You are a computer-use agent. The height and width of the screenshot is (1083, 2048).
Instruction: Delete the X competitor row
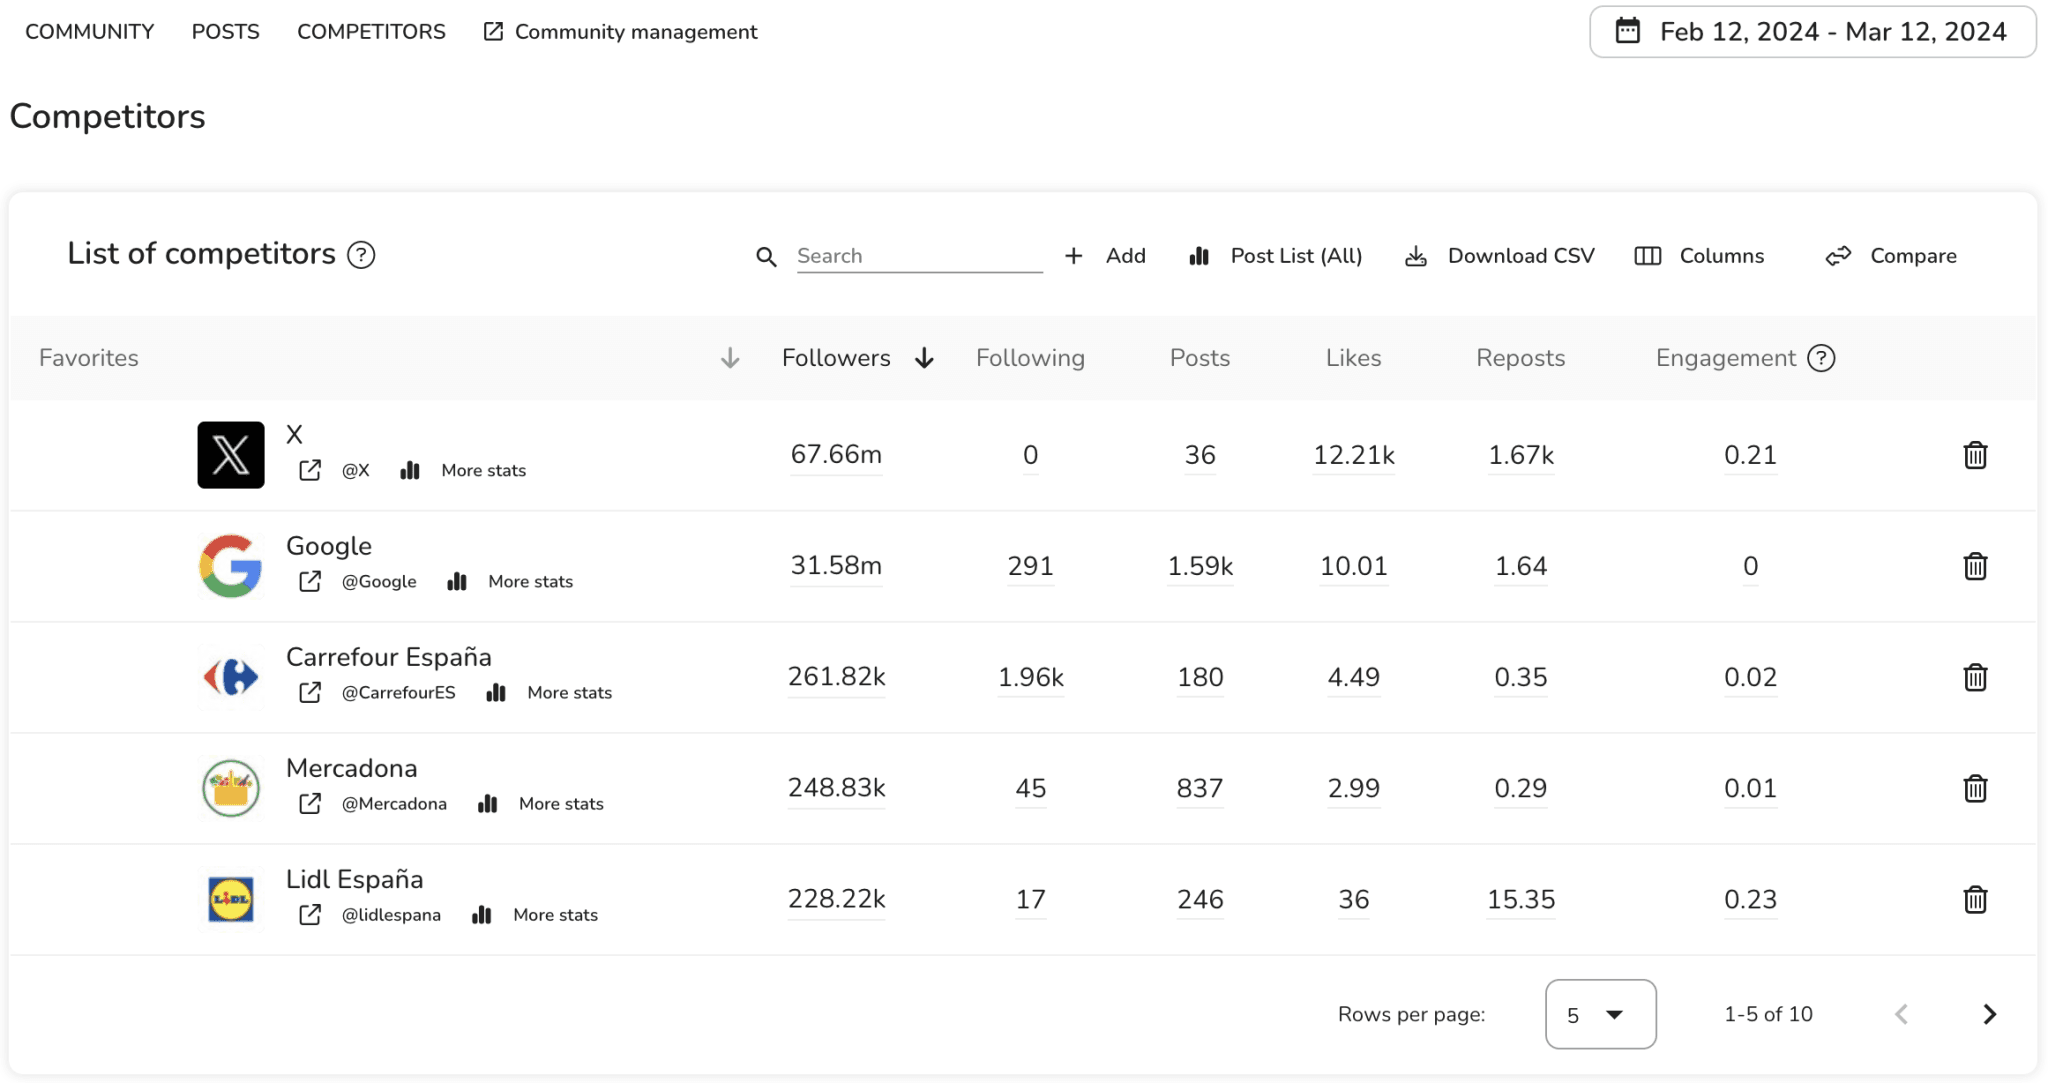coord(1975,455)
